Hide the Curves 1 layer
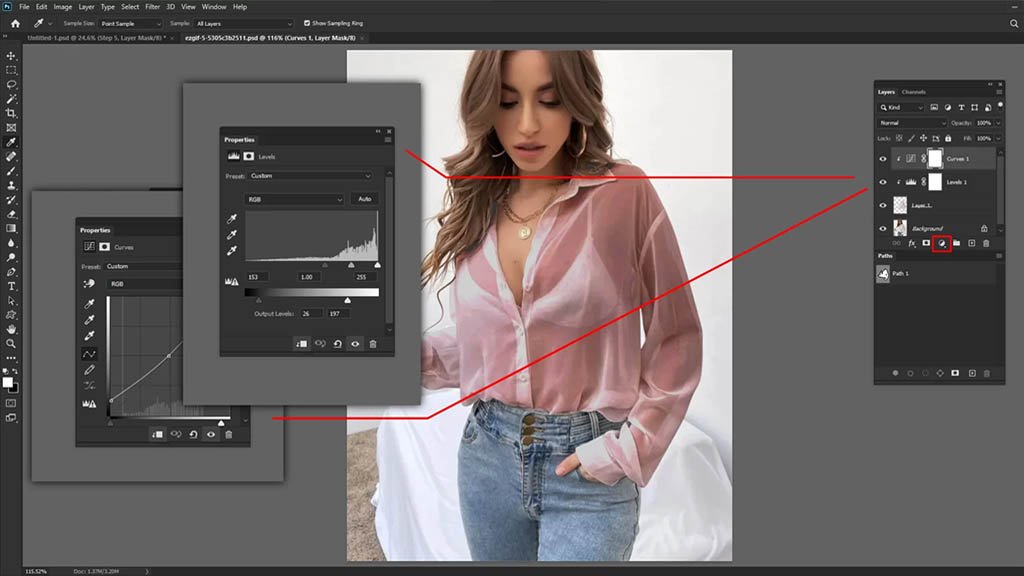 click(x=883, y=159)
